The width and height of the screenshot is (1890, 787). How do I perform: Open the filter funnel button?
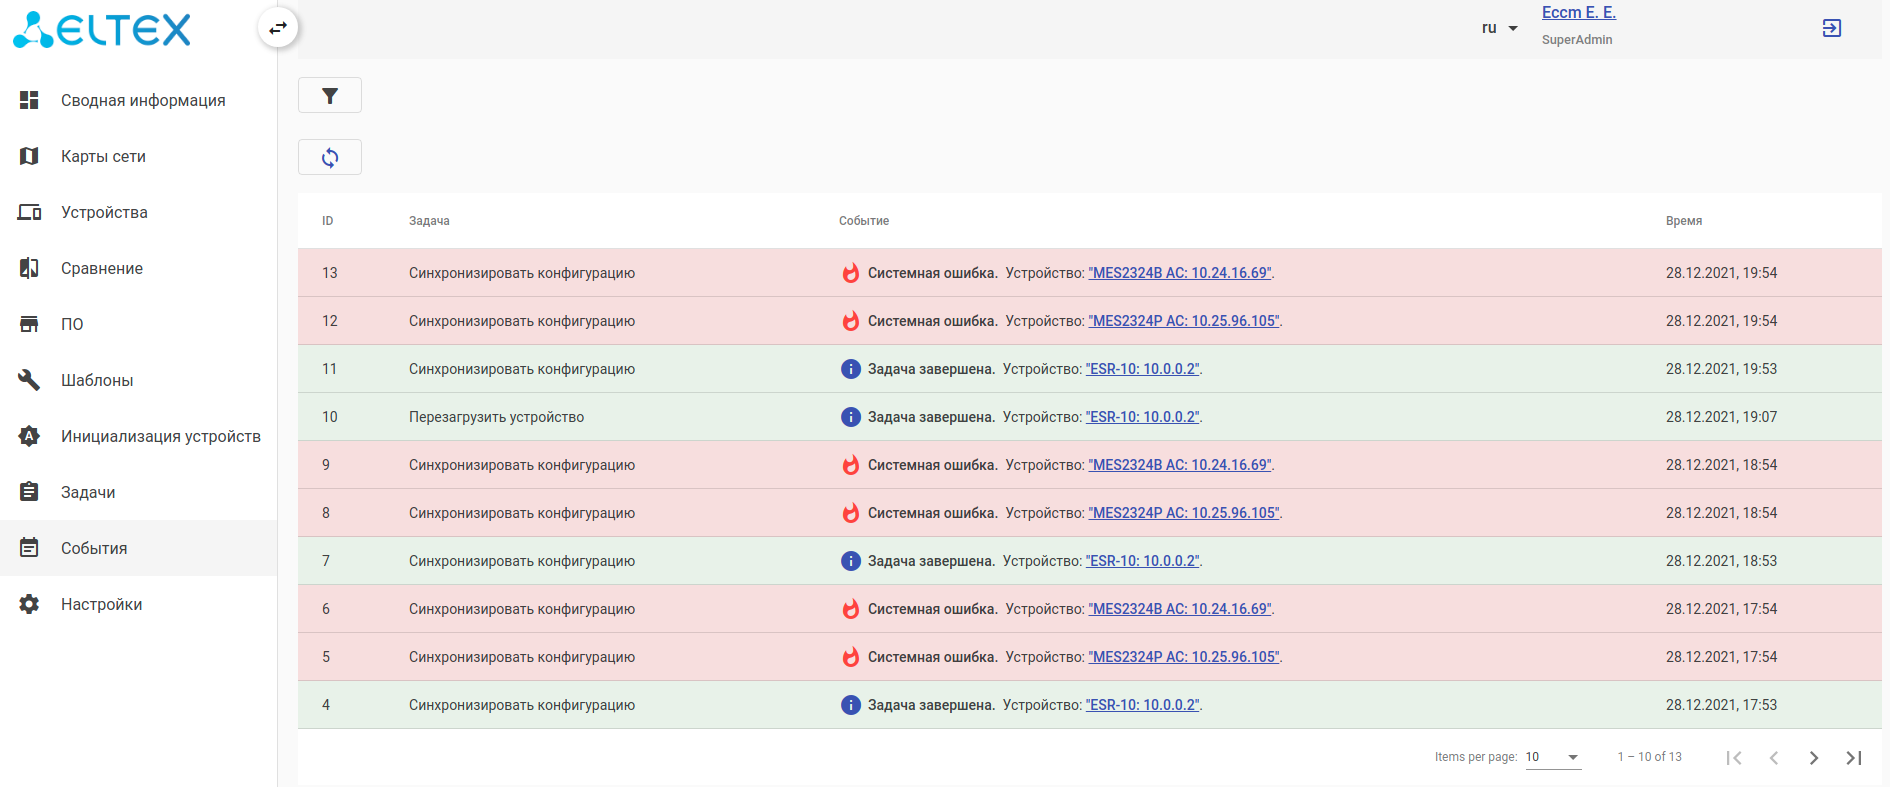330,96
